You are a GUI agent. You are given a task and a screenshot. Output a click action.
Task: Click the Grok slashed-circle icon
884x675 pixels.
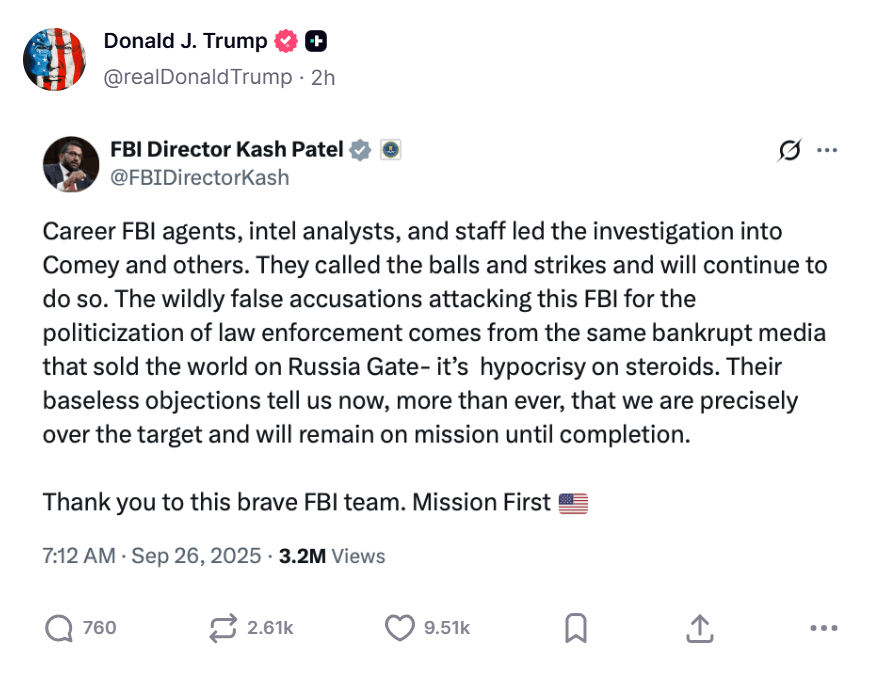tap(789, 150)
